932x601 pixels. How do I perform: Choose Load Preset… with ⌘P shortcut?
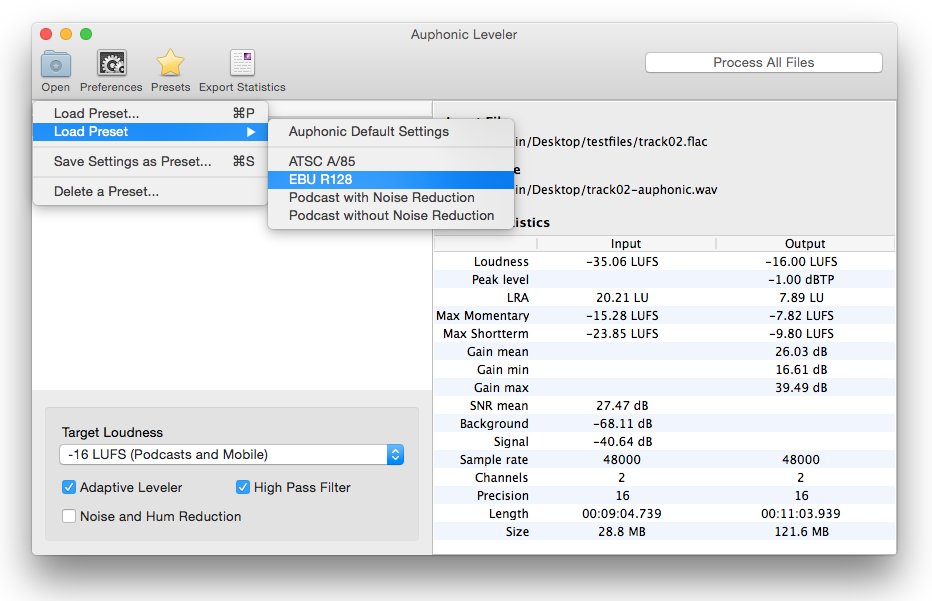pos(150,113)
